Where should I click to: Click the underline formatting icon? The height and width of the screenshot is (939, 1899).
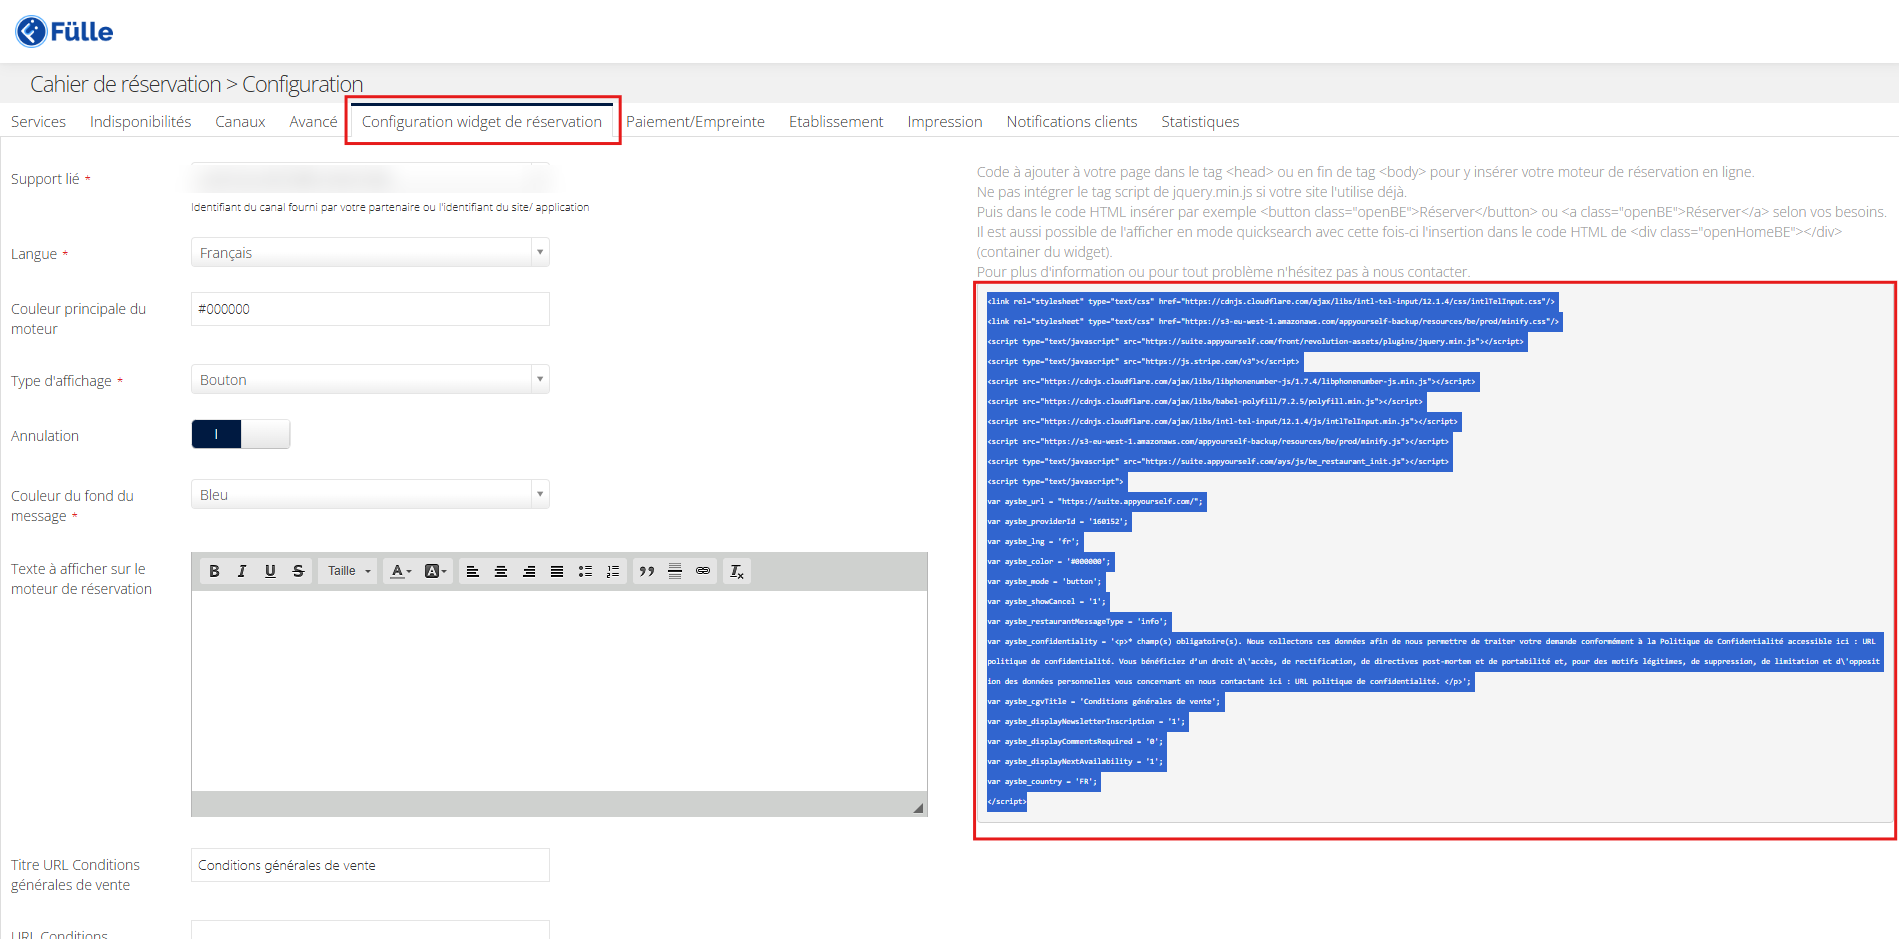coord(270,571)
